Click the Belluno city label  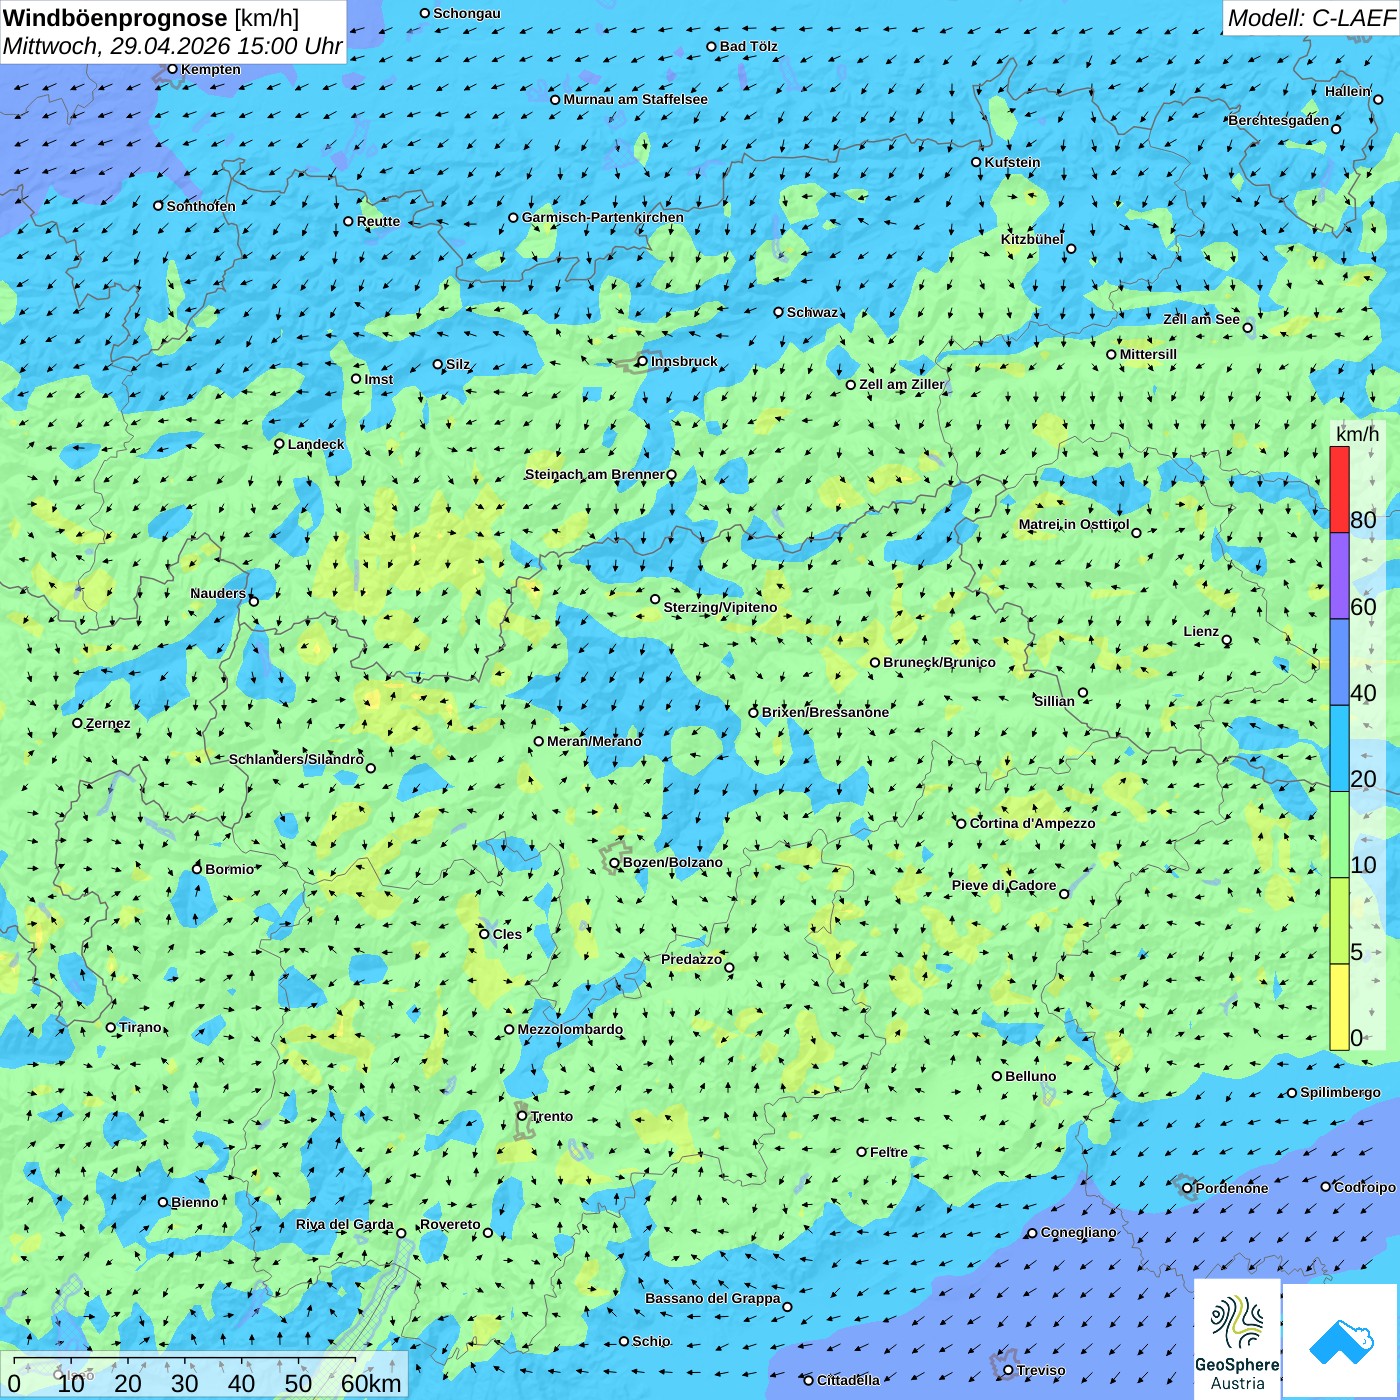pos(1030,1076)
